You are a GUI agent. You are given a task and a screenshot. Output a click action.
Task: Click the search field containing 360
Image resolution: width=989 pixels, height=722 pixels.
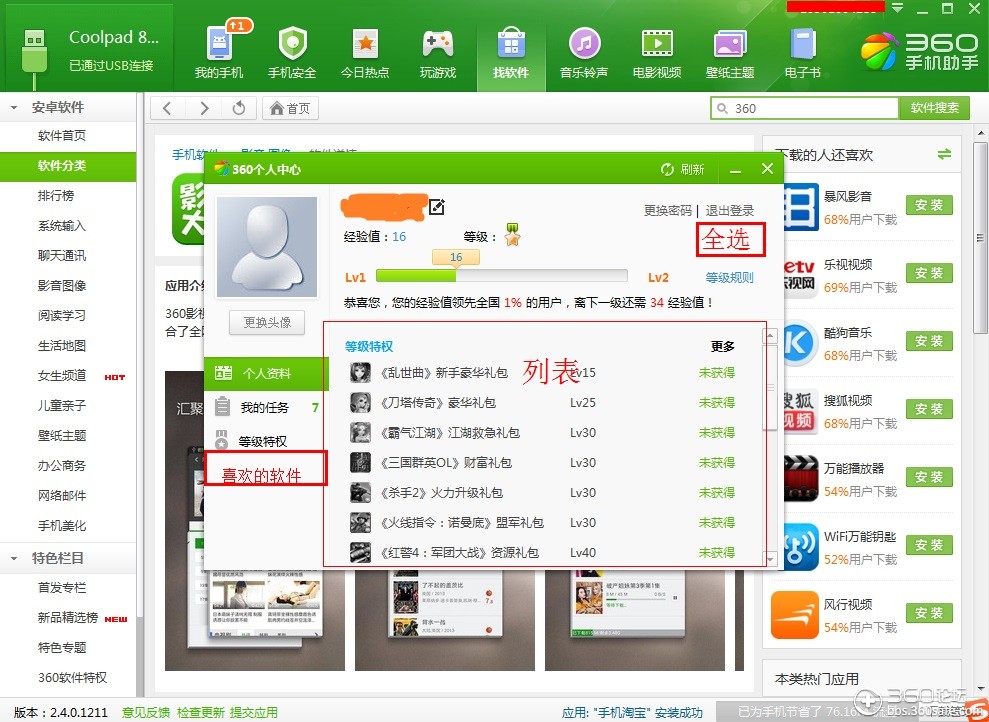pyautogui.click(x=805, y=108)
